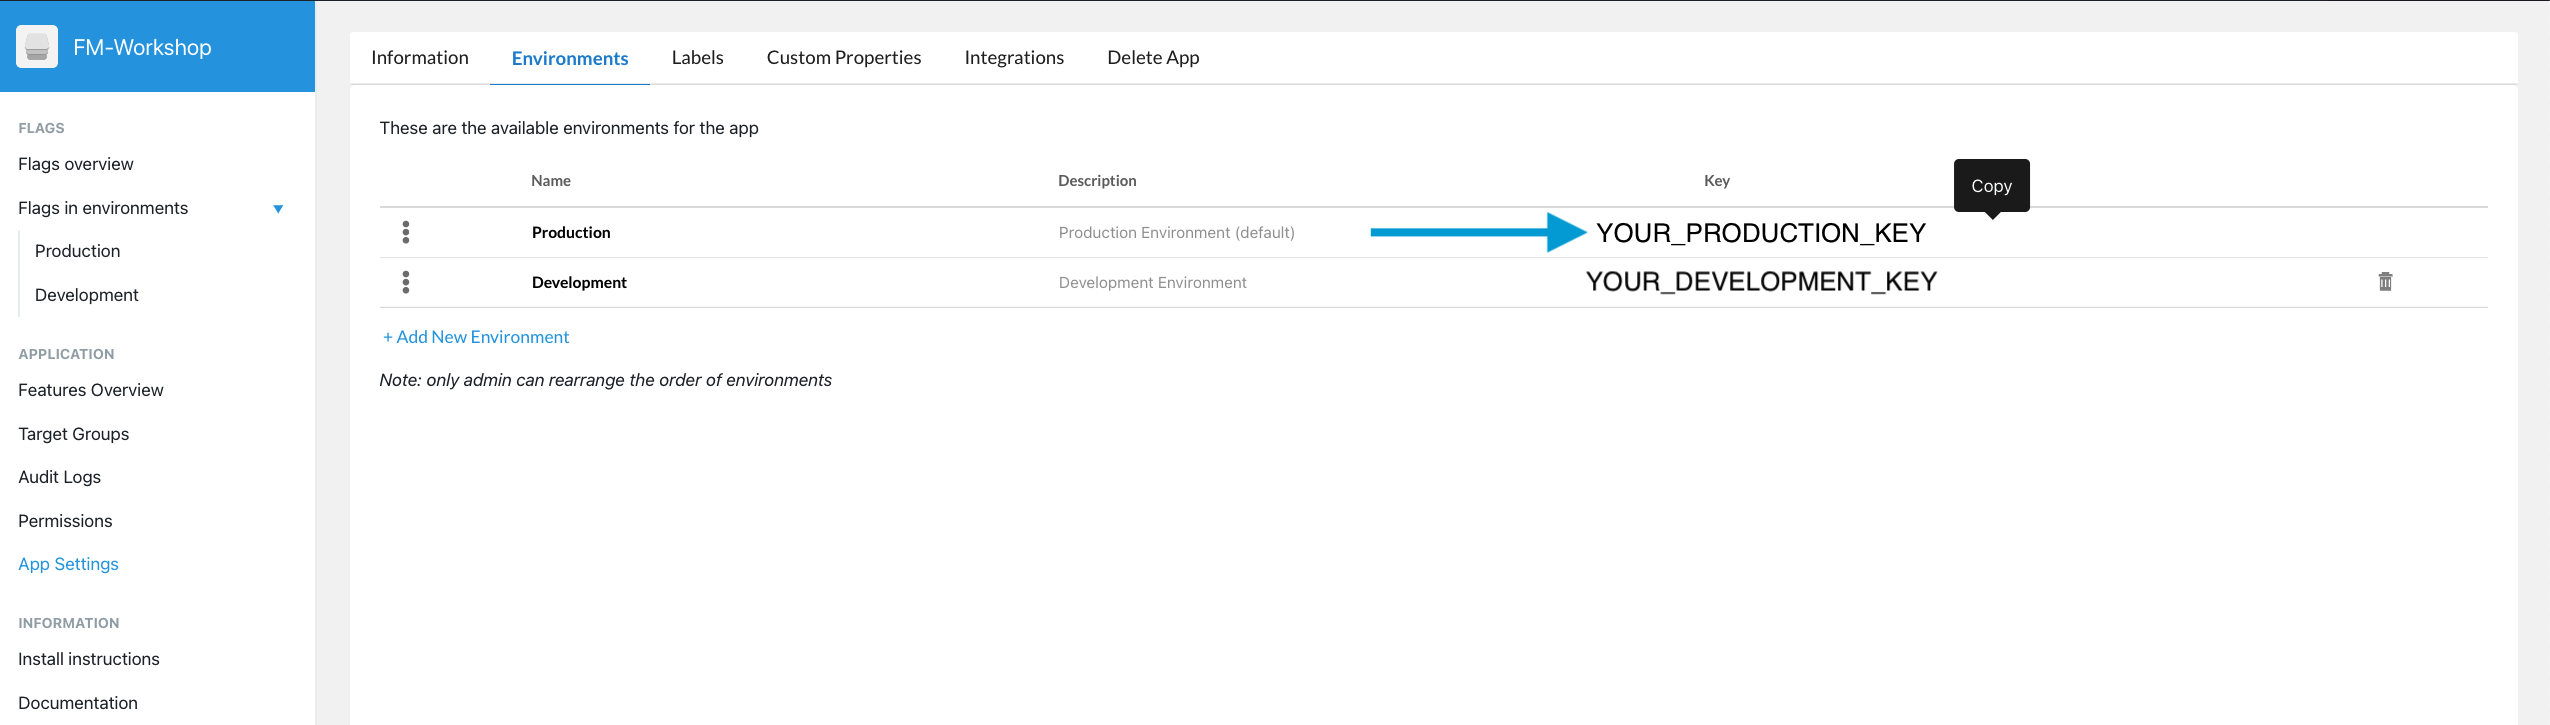Open the Production row three-dot menu
This screenshot has height=725, width=2550.
(406, 232)
